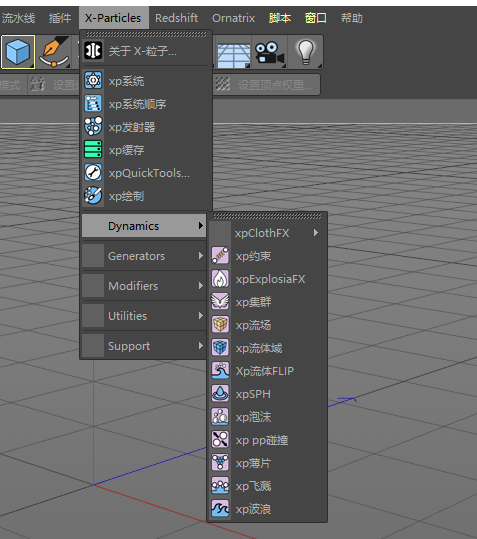Open the X-Particles menu
Screen dimensions: 477x539
(113, 18)
